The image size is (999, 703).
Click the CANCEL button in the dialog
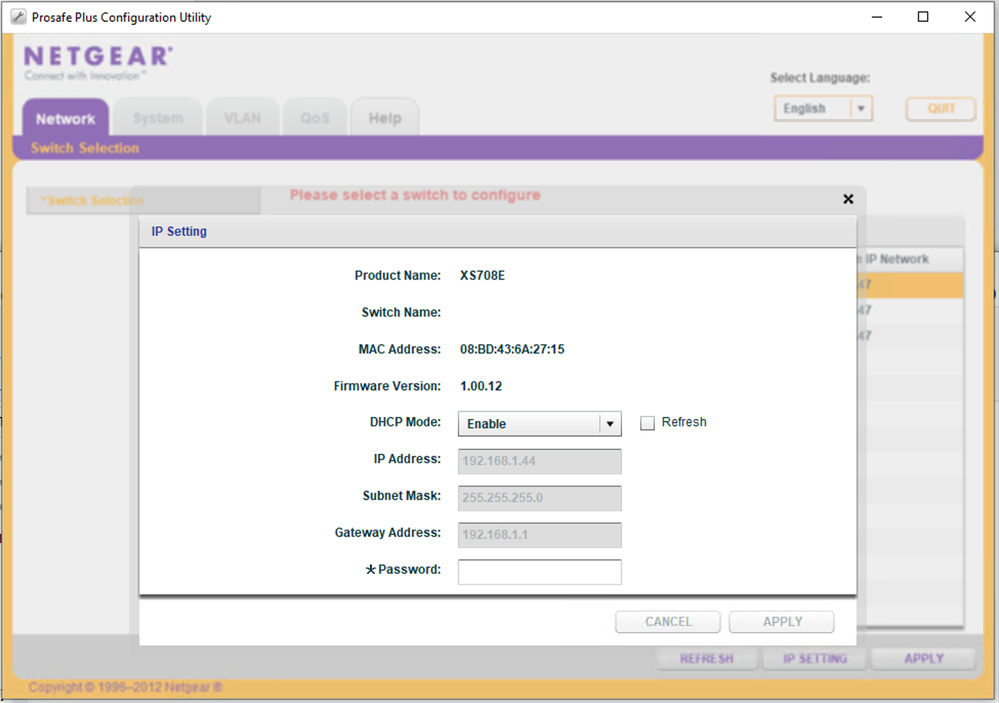click(x=668, y=621)
